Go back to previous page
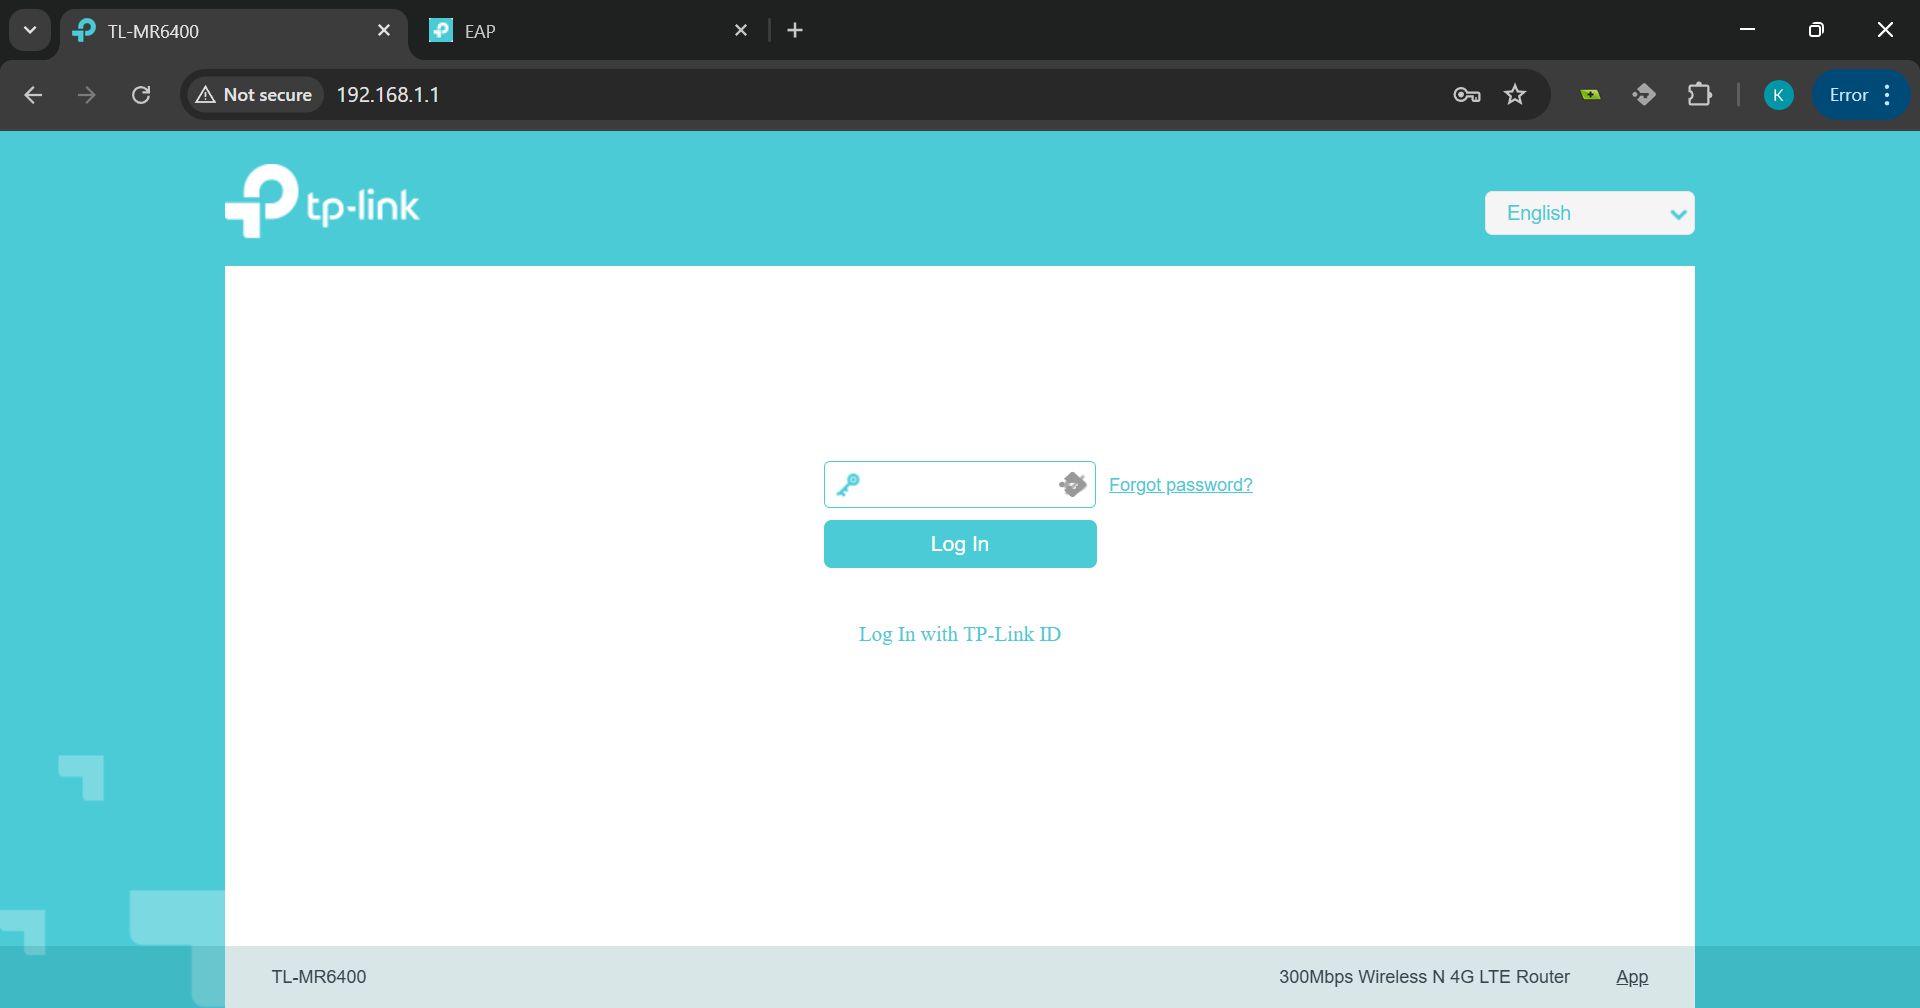1920x1008 pixels. pos(33,95)
